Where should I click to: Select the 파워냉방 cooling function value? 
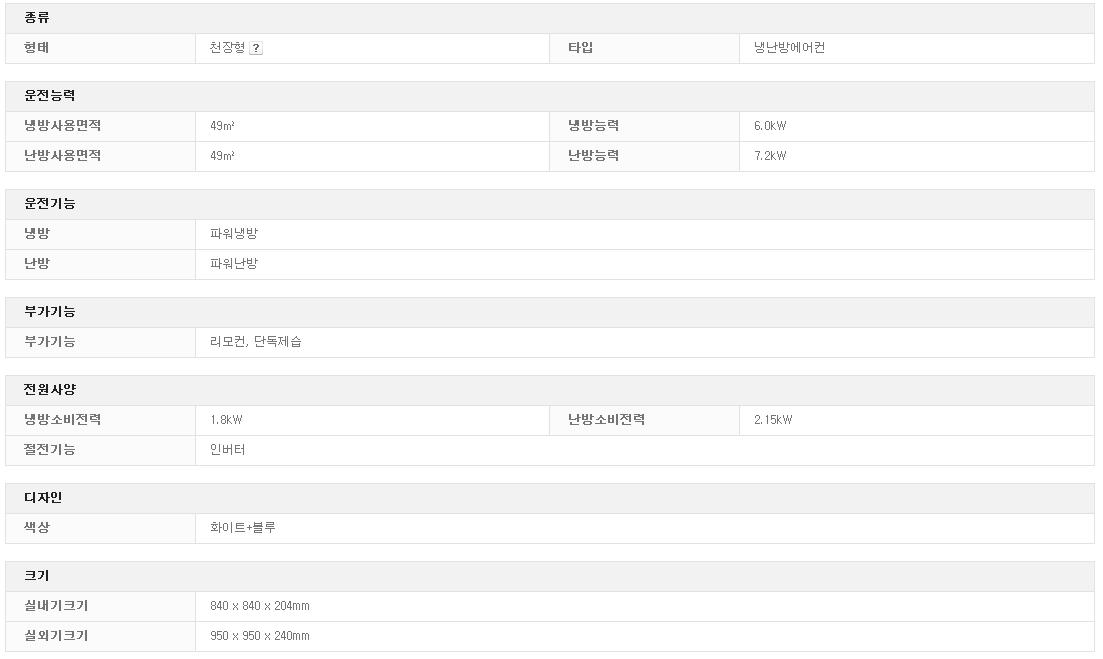click(234, 234)
